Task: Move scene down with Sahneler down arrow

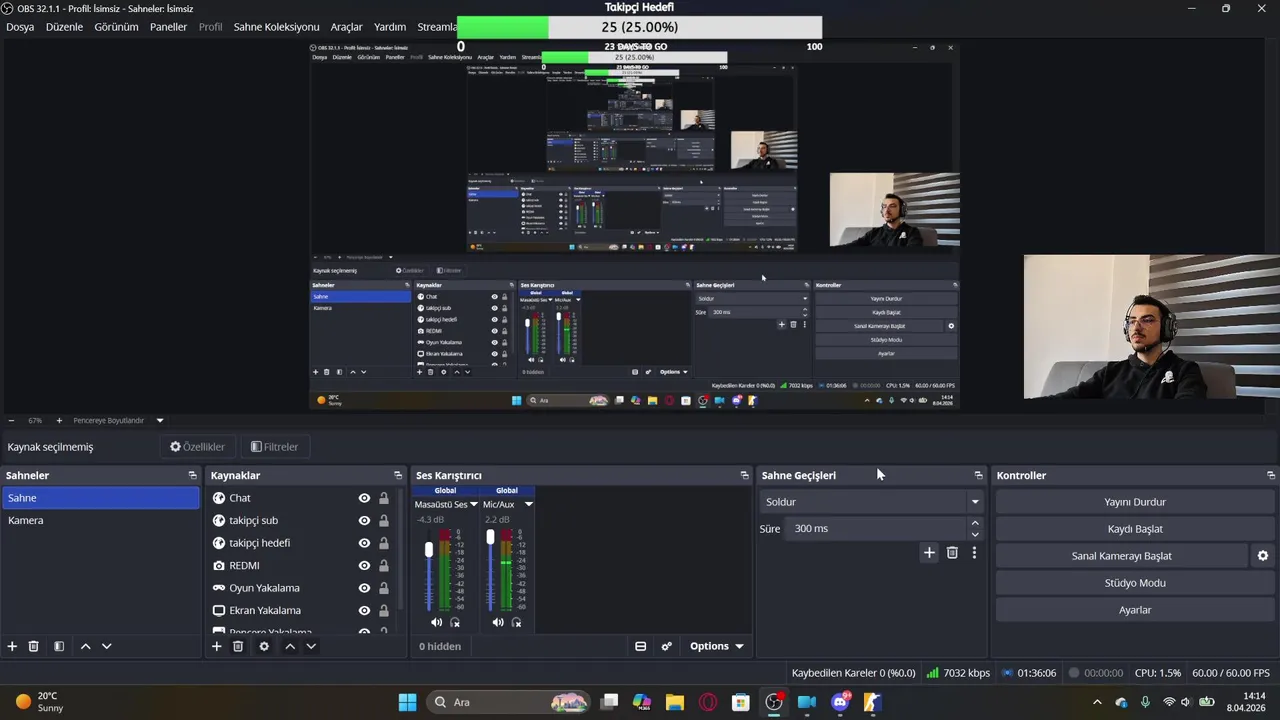Action: [107, 646]
